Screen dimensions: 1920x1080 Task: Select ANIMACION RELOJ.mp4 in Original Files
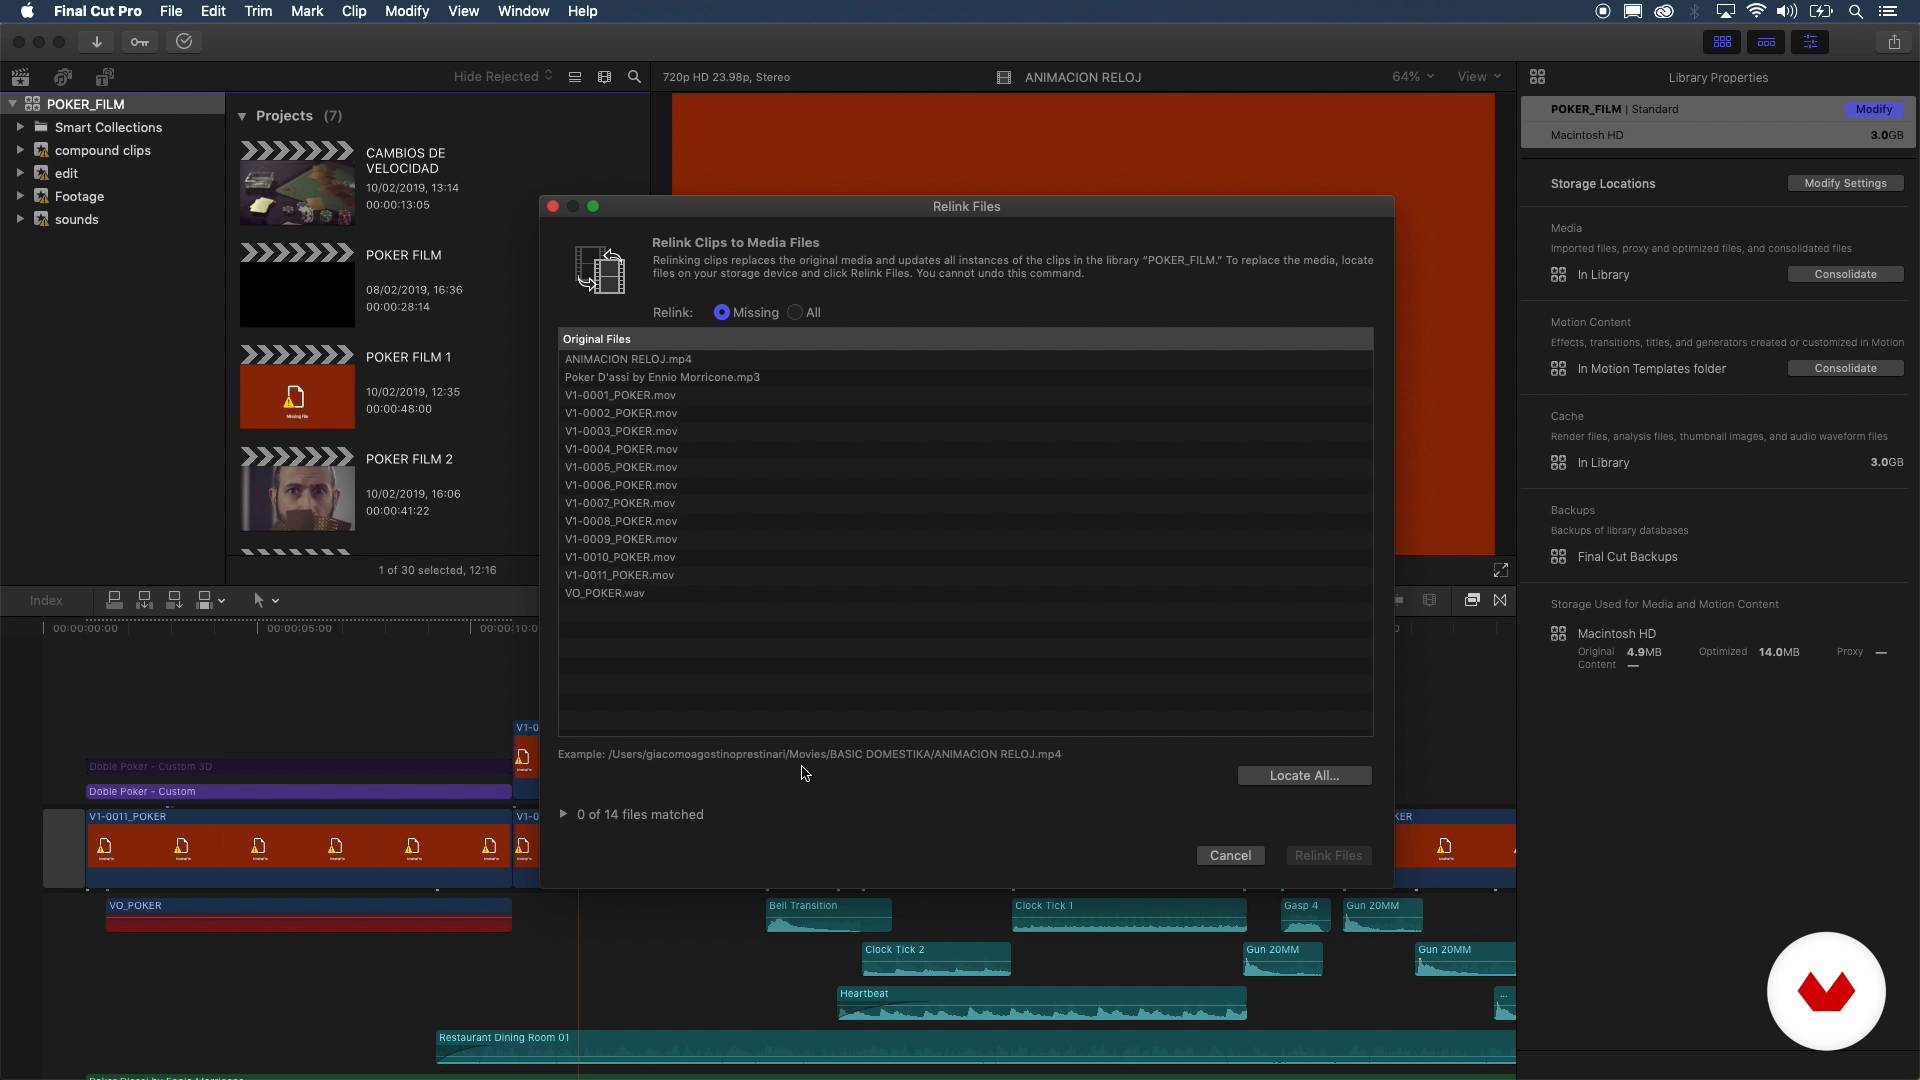point(966,359)
